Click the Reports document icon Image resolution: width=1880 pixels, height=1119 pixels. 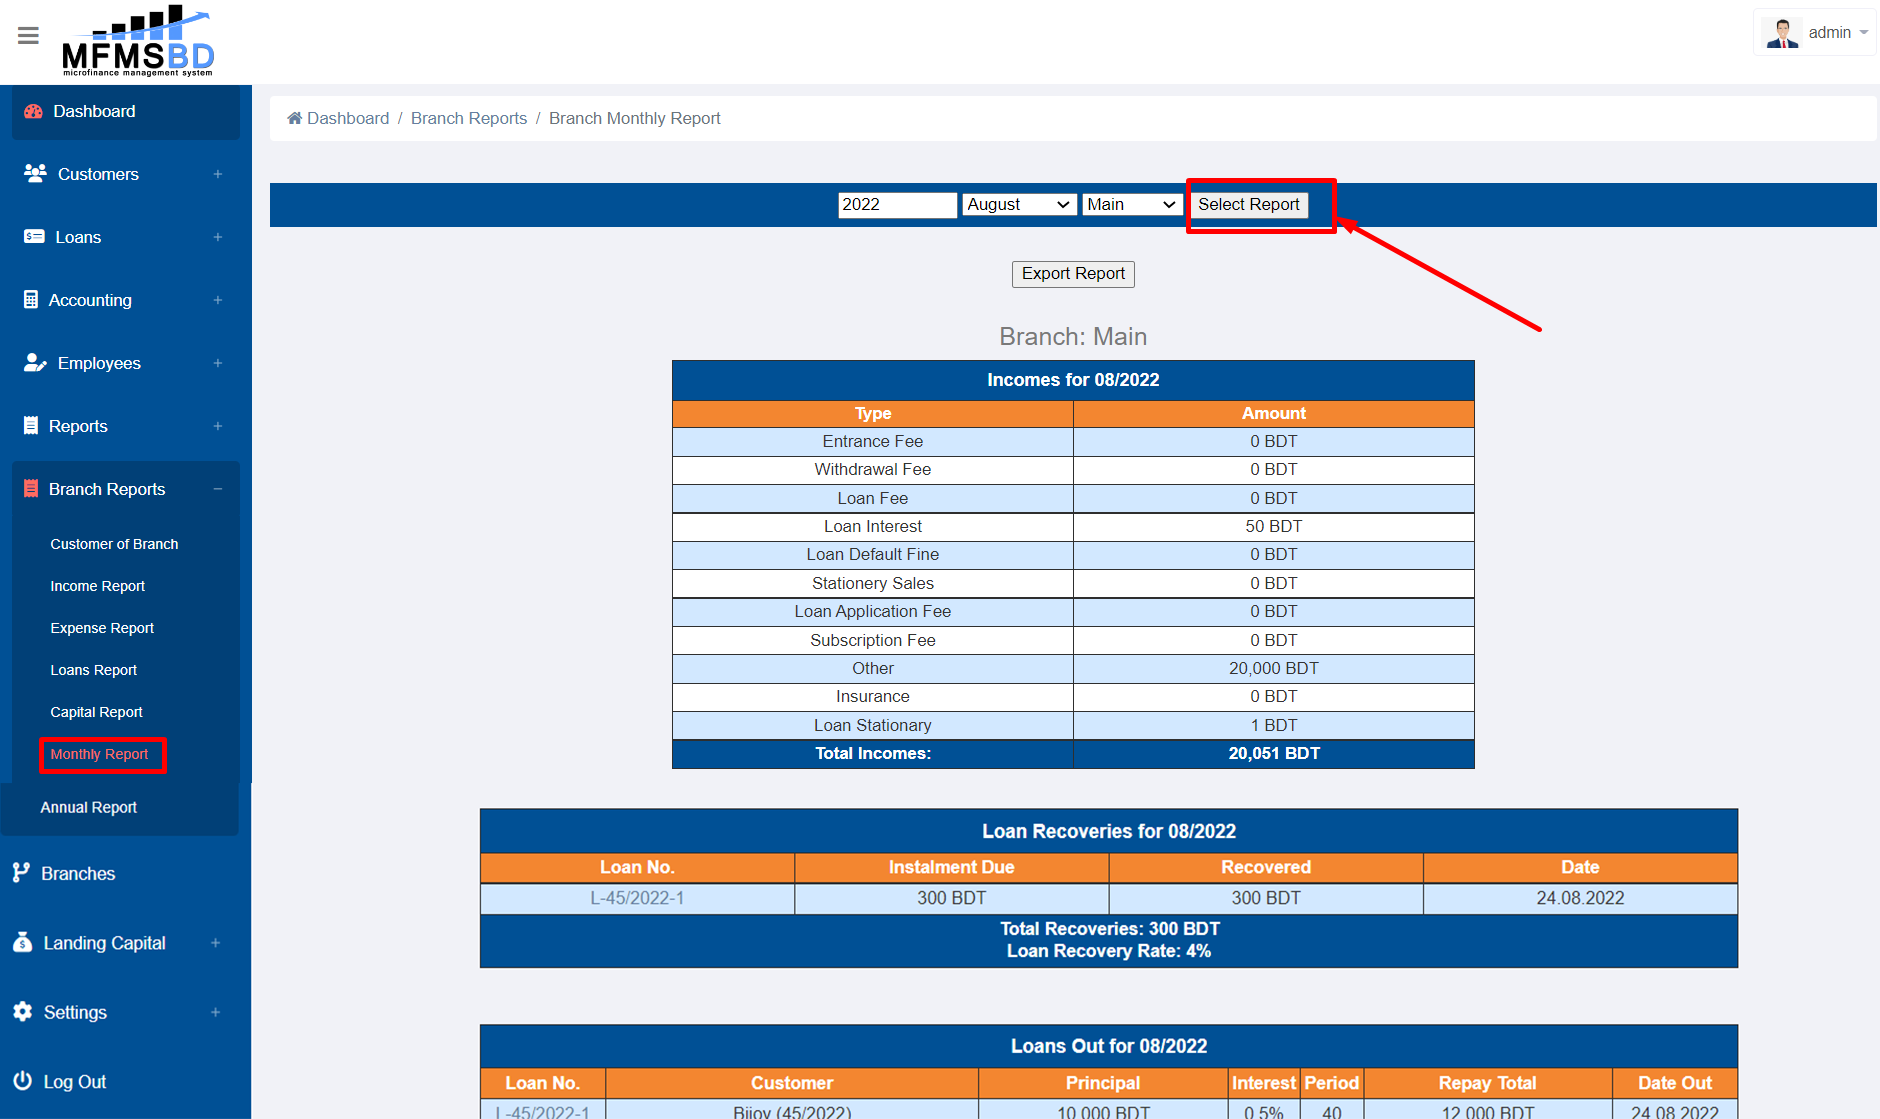click(31, 425)
